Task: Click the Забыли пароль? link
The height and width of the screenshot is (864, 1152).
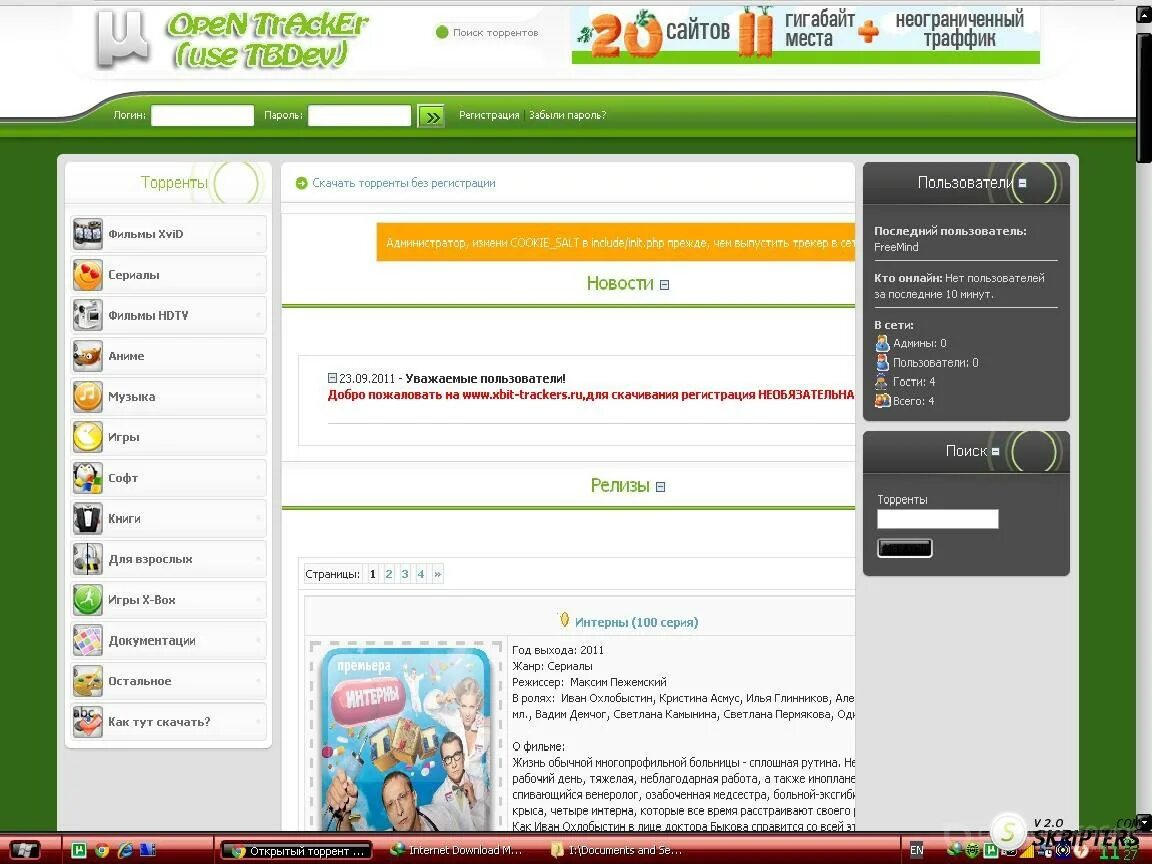Action: (x=565, y=115)
